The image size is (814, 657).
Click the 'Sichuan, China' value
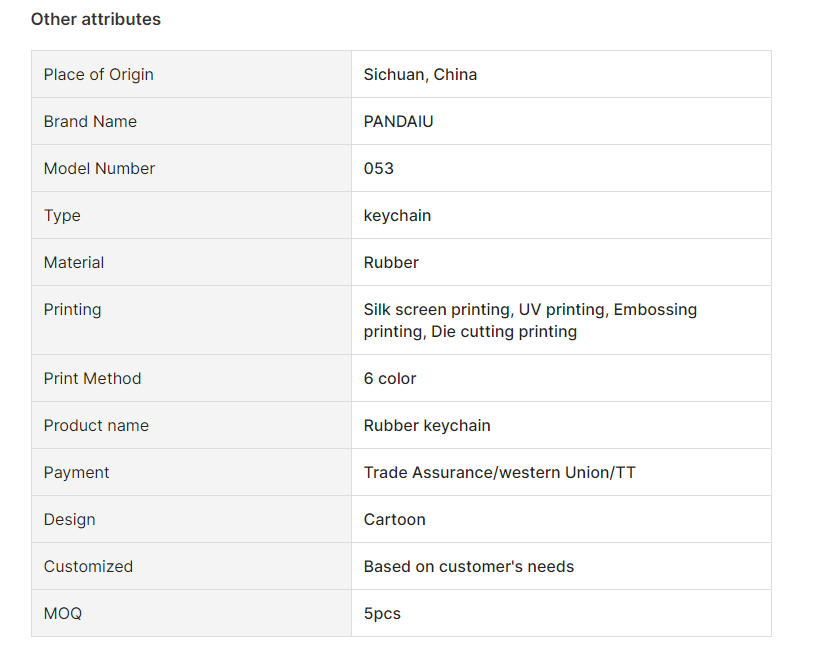(x=420, y=74)
